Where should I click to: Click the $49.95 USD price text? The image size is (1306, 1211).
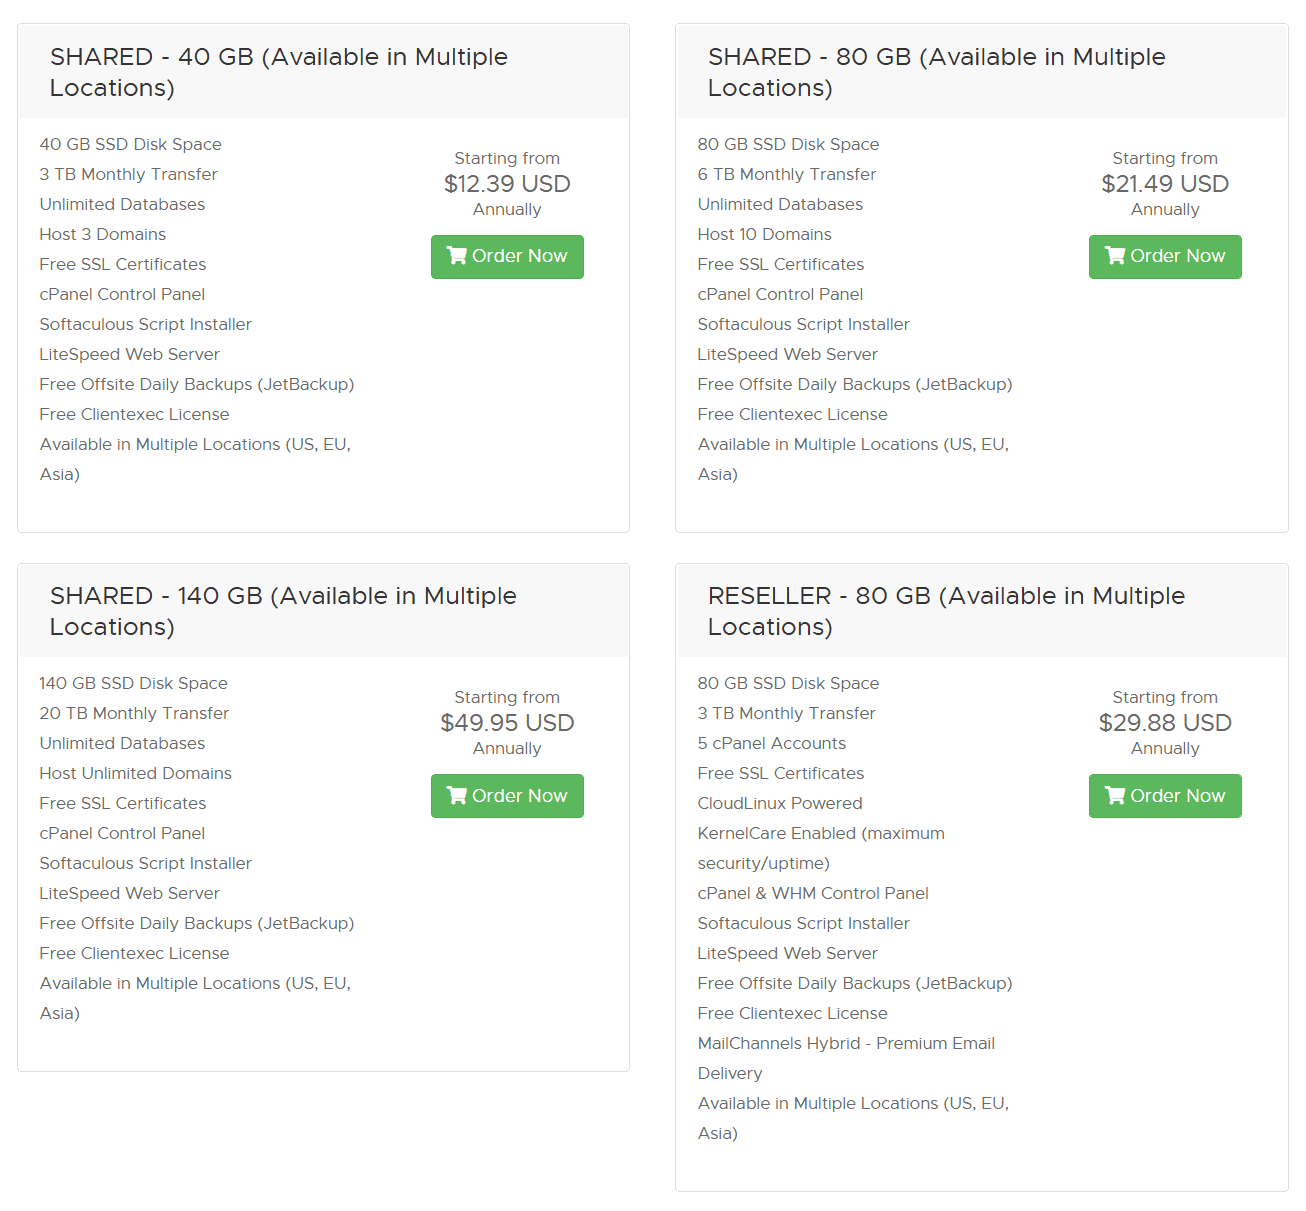pyautogui.click(x=507, y=723)
